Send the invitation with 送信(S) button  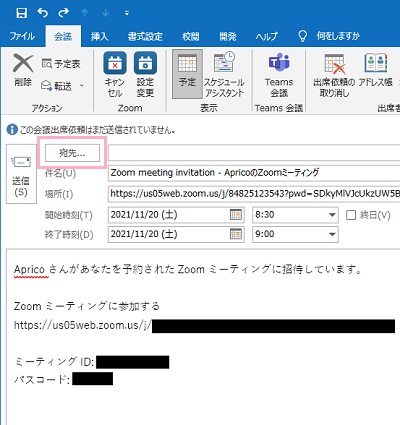coord(21,174)
